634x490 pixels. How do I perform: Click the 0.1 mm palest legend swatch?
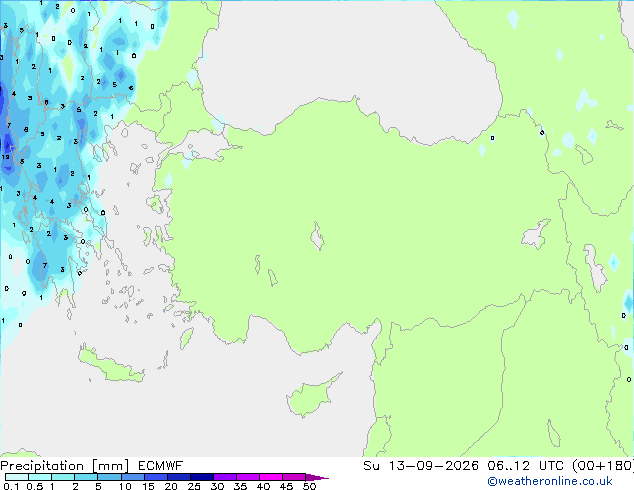[17, 477]
